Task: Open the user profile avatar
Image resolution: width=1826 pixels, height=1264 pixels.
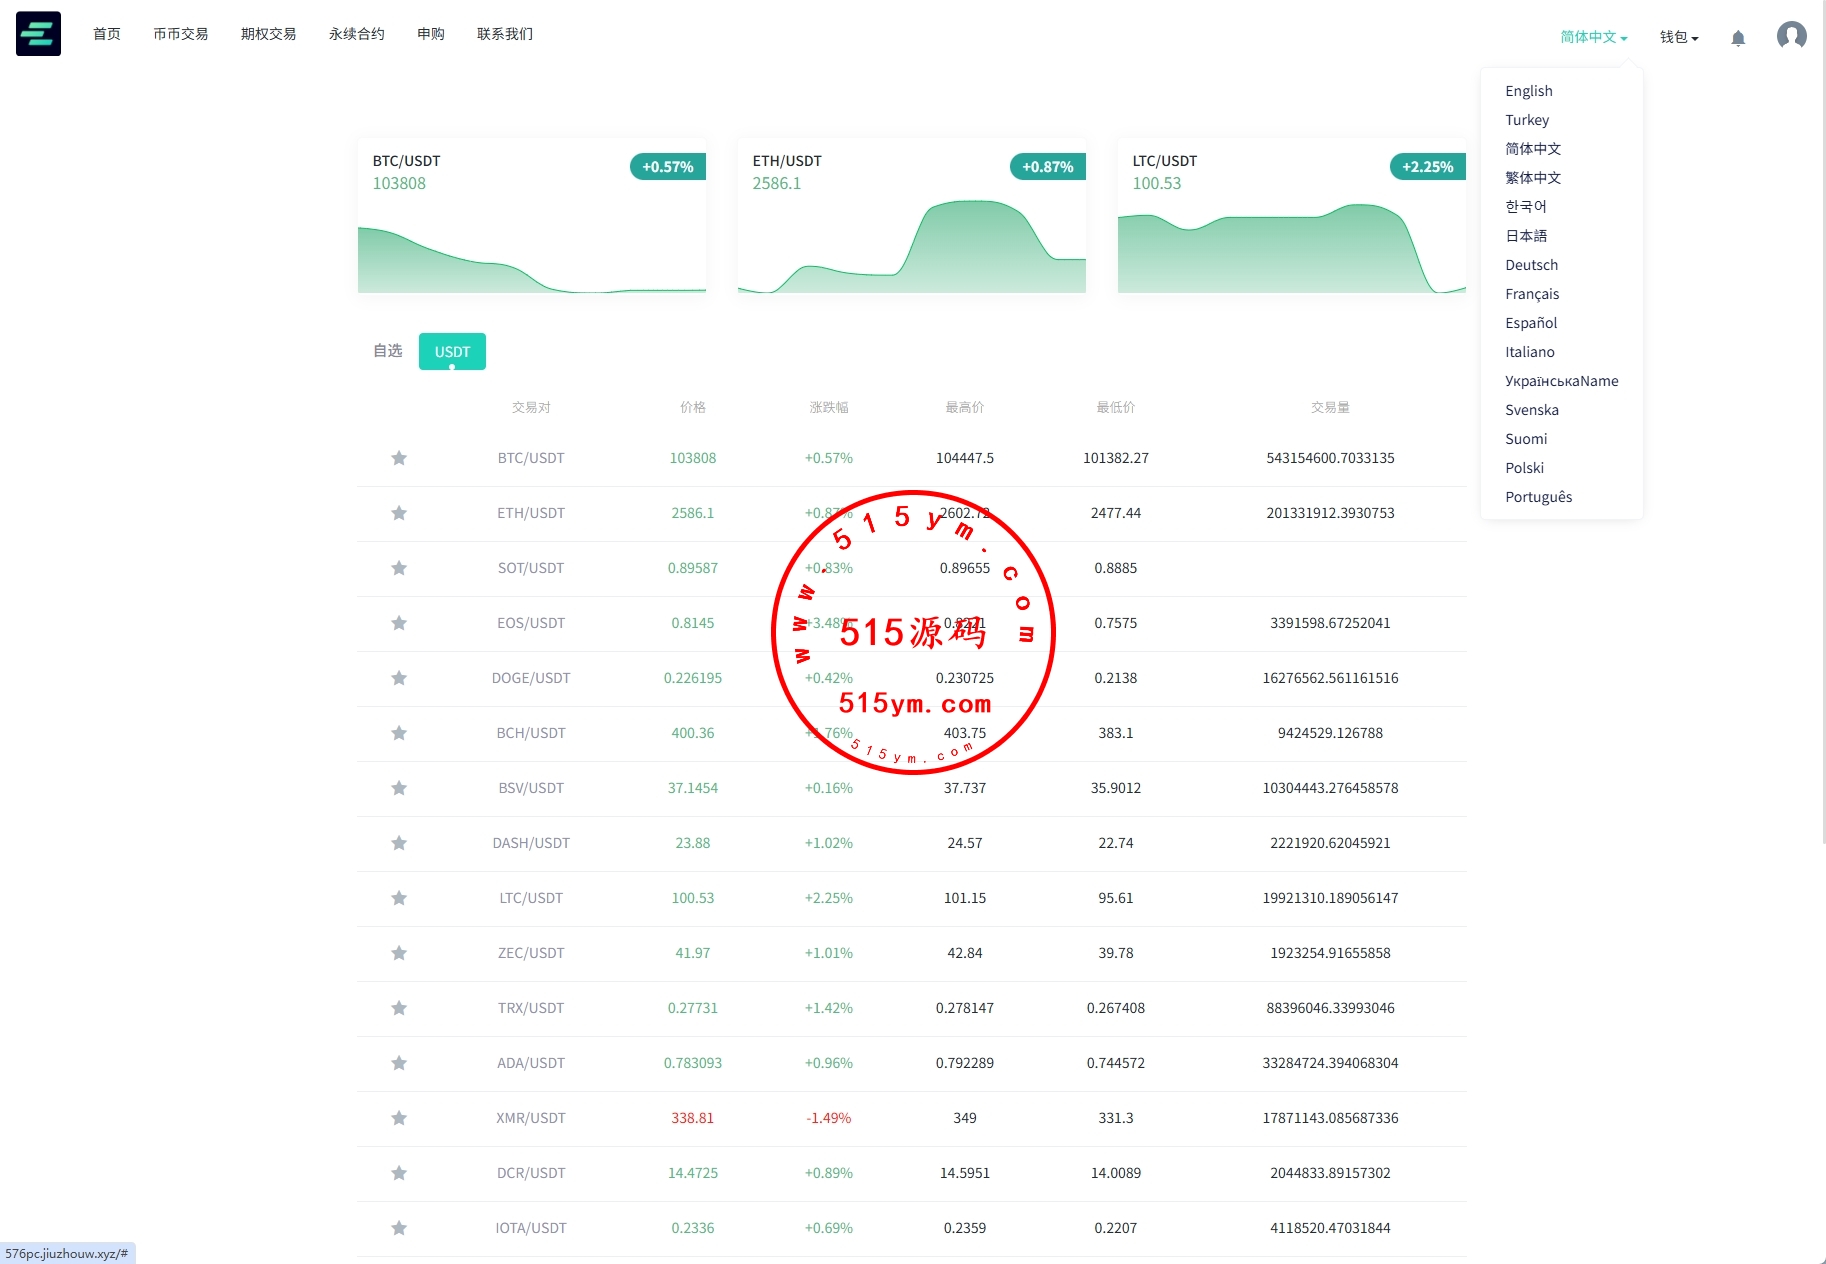Action: [x=1791, y=36]
